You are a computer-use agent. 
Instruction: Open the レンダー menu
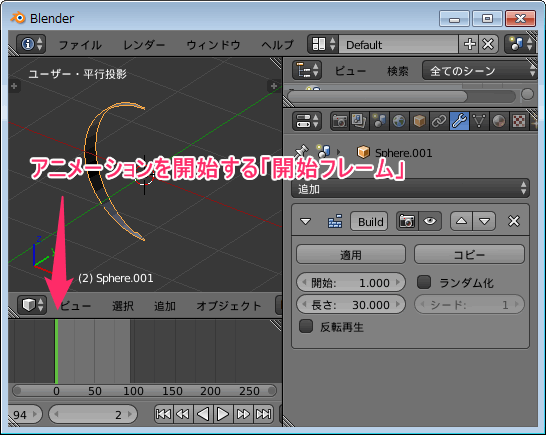(144, 45)
